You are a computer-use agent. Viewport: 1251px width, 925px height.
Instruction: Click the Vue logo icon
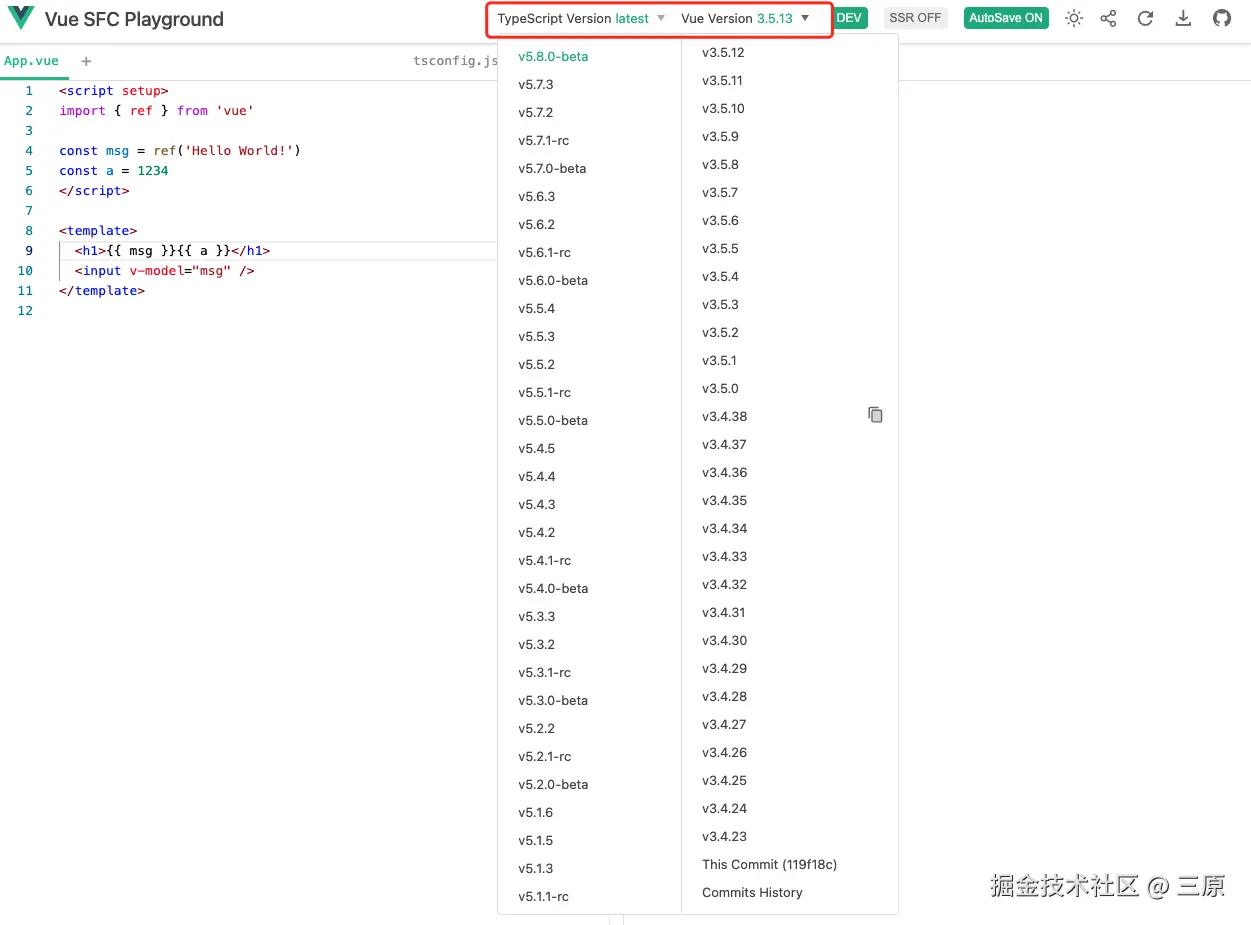[x=21, y=18]
